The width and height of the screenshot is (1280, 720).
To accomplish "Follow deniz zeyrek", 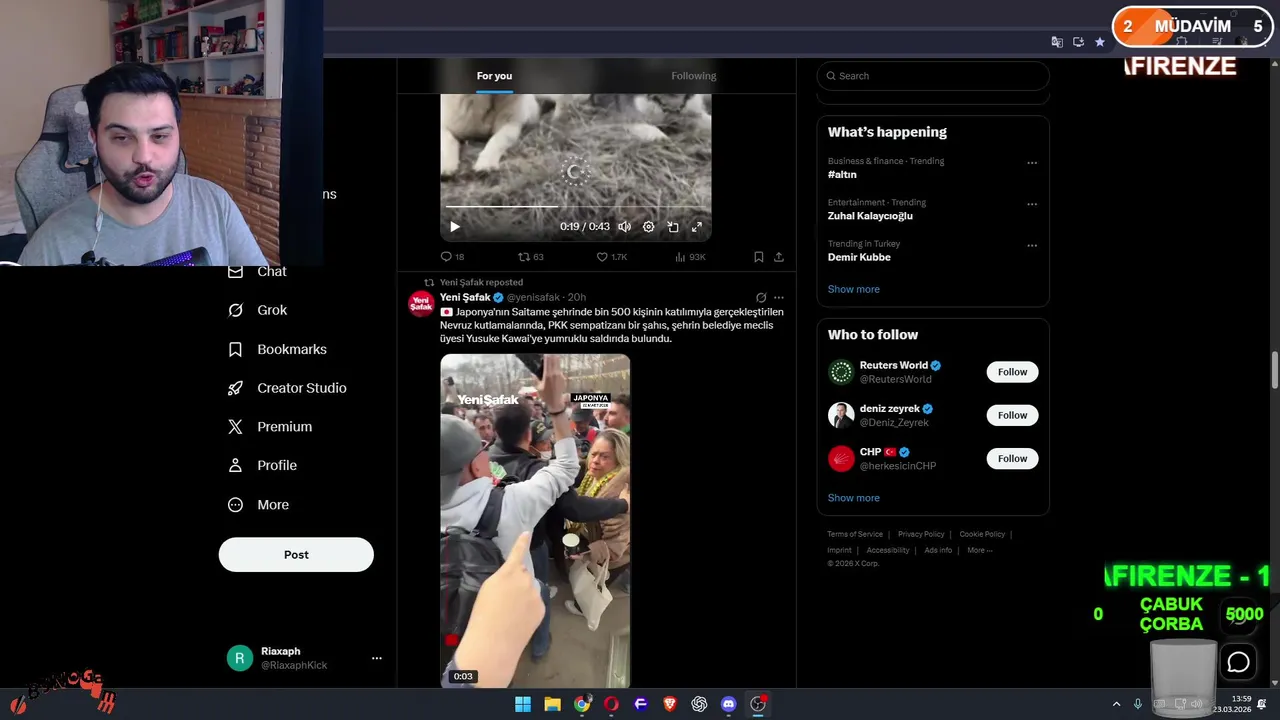I will click(x=1012, y=415).
